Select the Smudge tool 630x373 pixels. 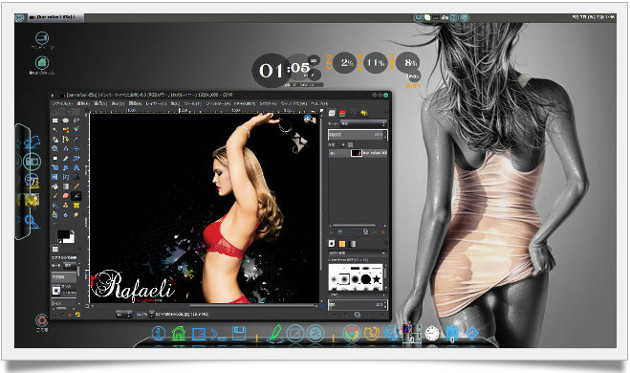76,215
